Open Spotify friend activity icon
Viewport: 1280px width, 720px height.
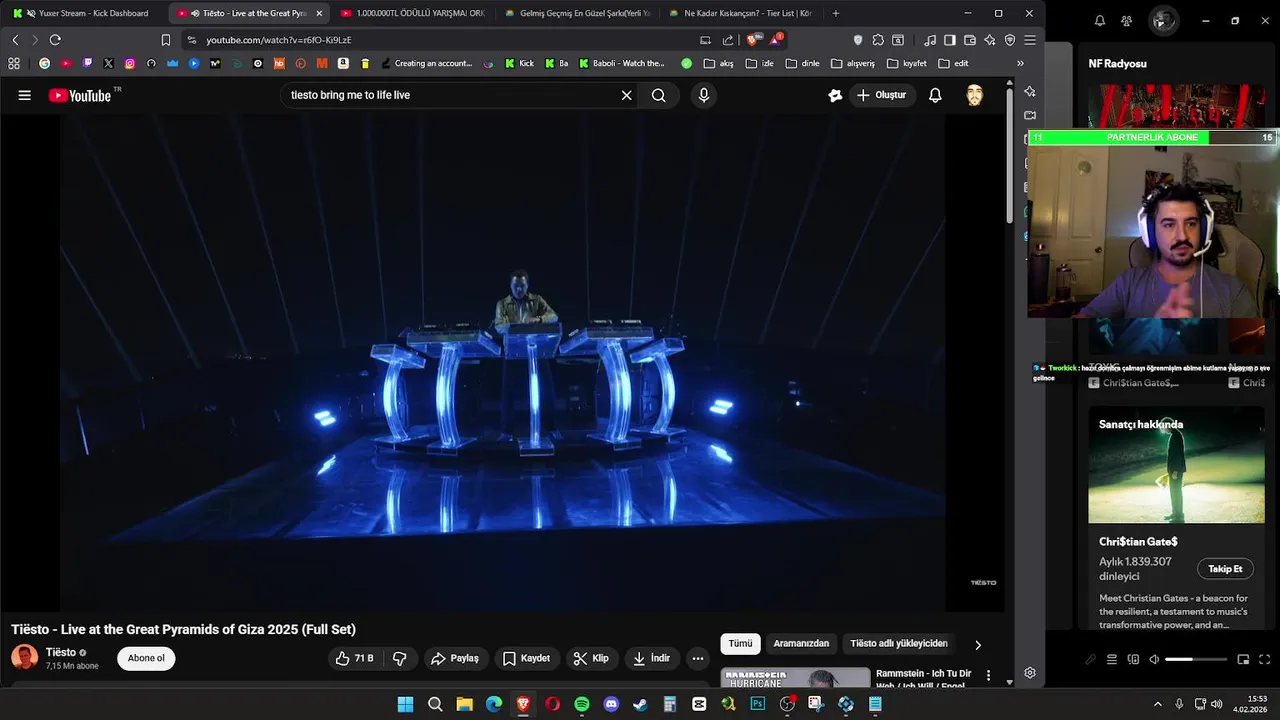(x=1127, y=21)
